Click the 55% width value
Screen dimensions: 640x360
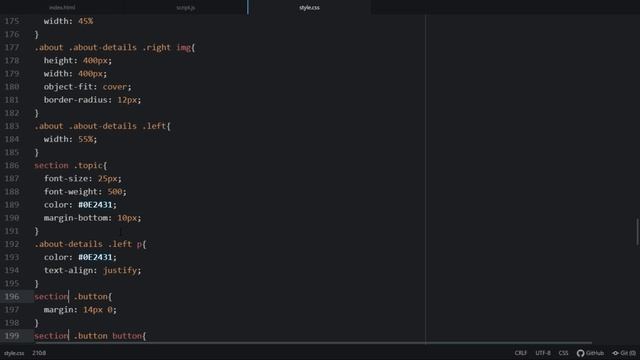(86, 139)
